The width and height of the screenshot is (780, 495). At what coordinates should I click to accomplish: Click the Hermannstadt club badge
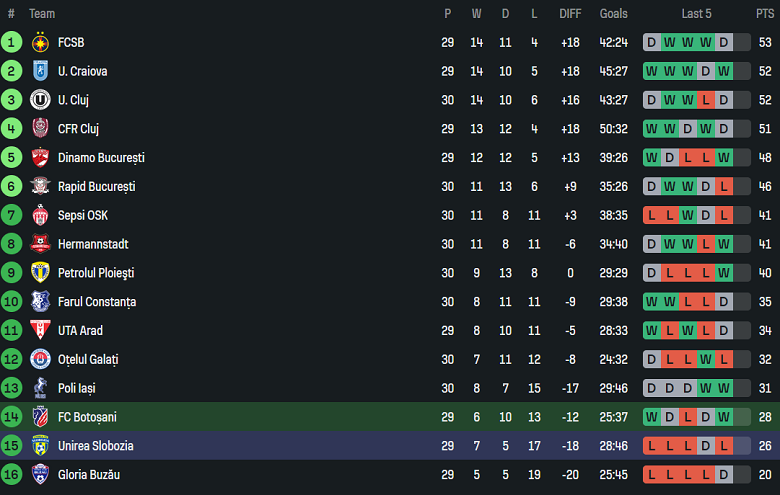click(40, 244)
